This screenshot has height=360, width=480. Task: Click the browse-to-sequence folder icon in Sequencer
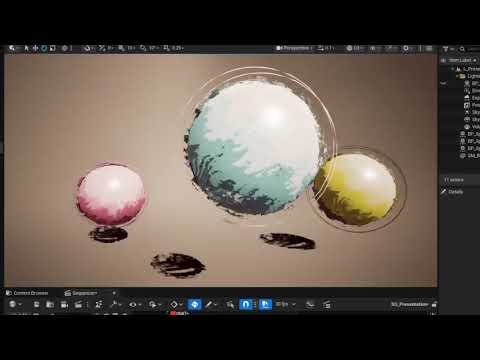(x=50, y=304)
